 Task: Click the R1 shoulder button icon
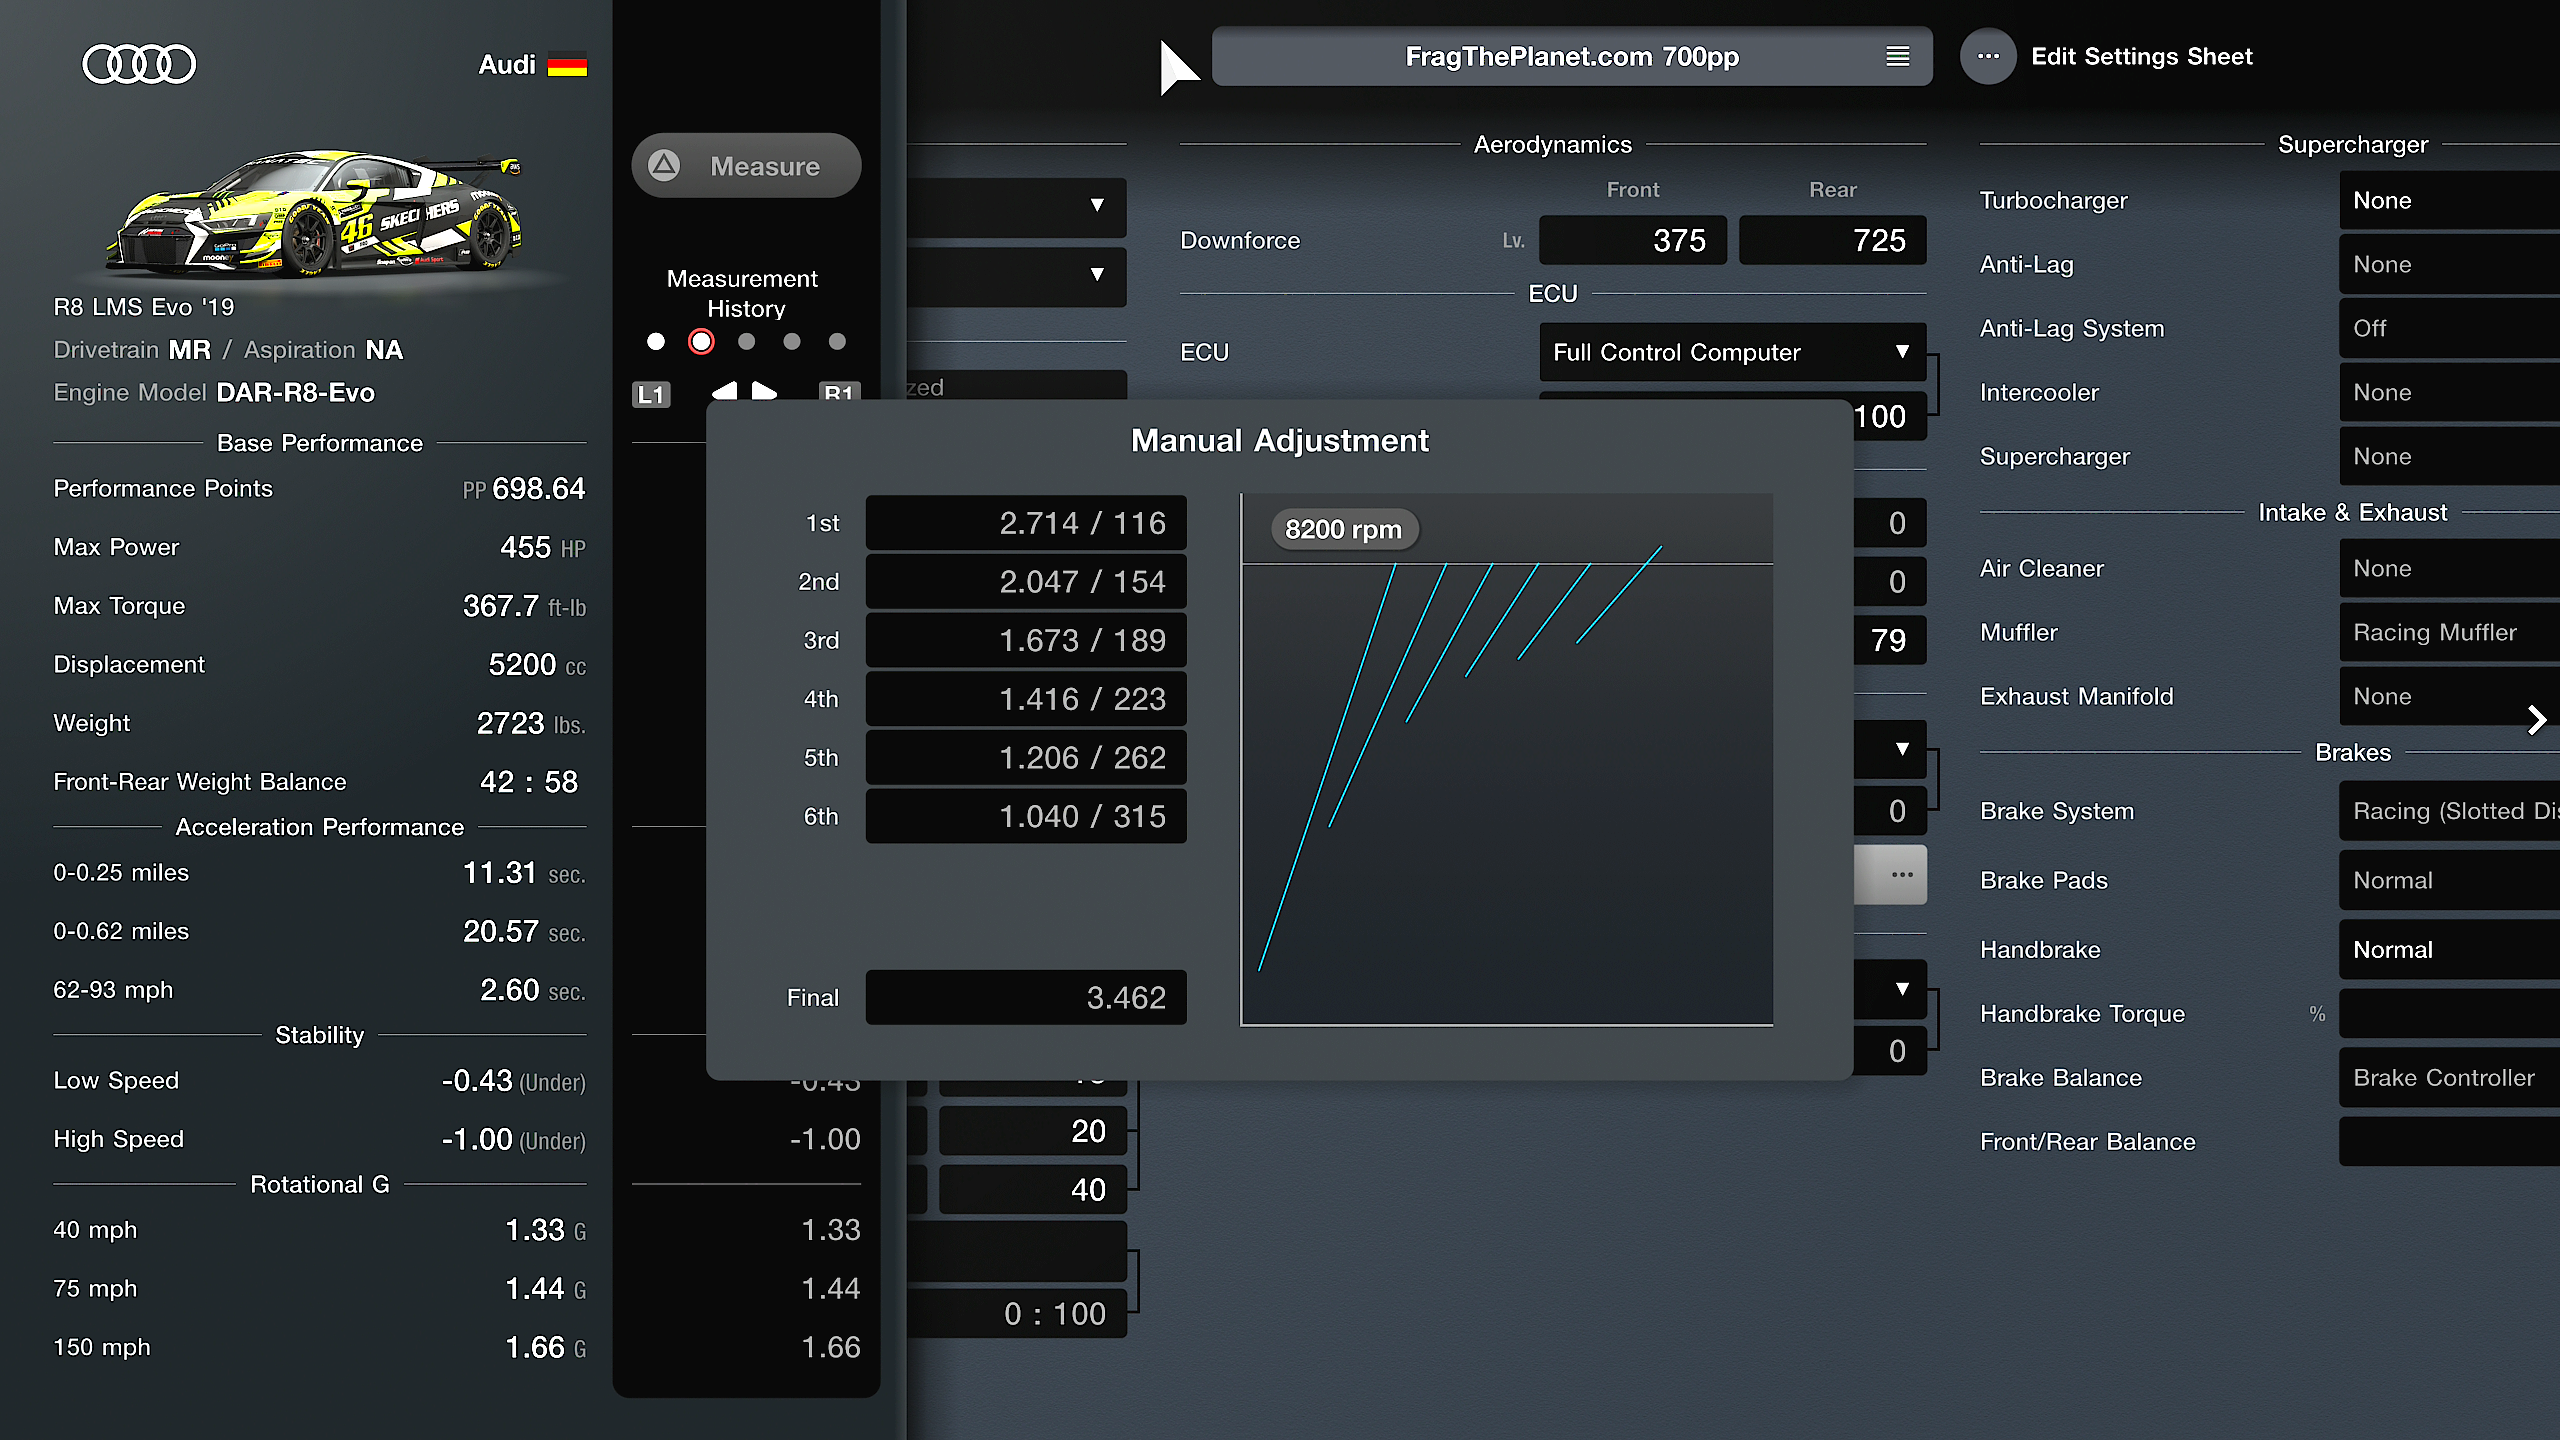click(x=838, y=392)
